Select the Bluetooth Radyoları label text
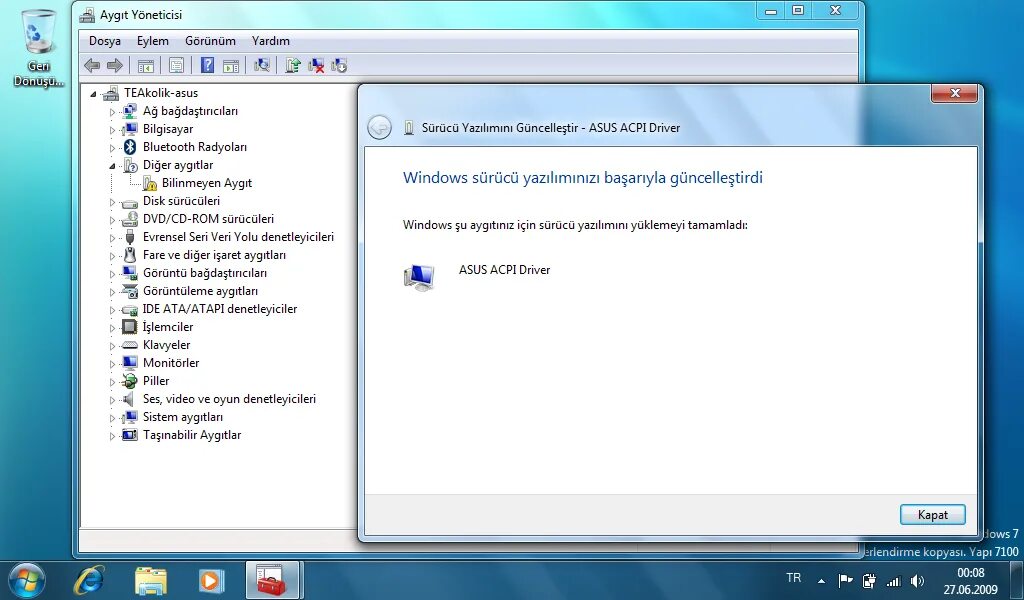 [195, 147]
